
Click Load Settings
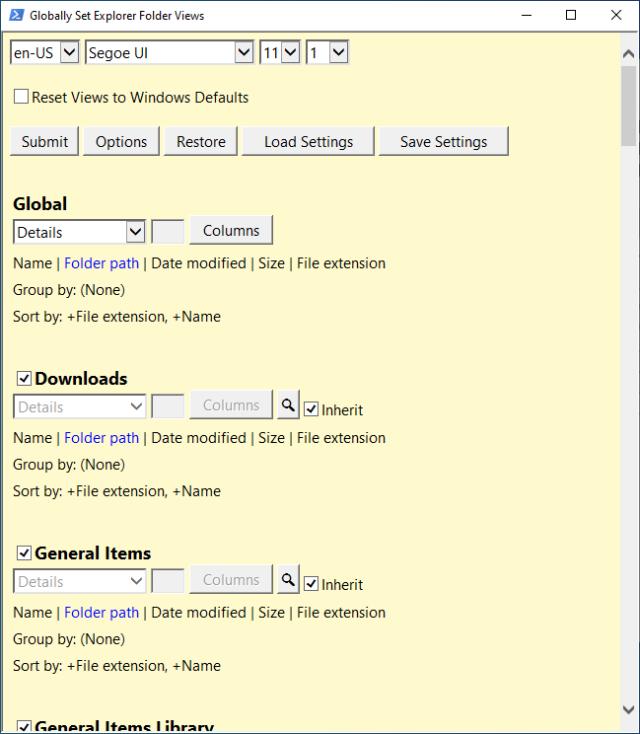[308, 142]
